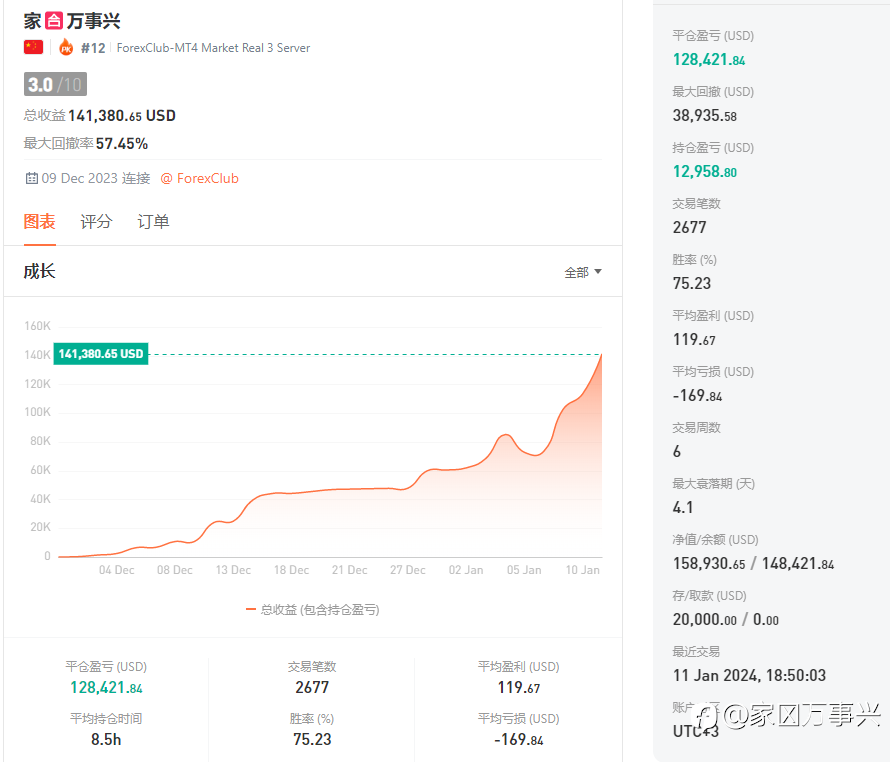Viewport: 890px width, 762px height.
Task: Switch to the 图表 tab
Action: pyautogui.click(x=39, y=221)
